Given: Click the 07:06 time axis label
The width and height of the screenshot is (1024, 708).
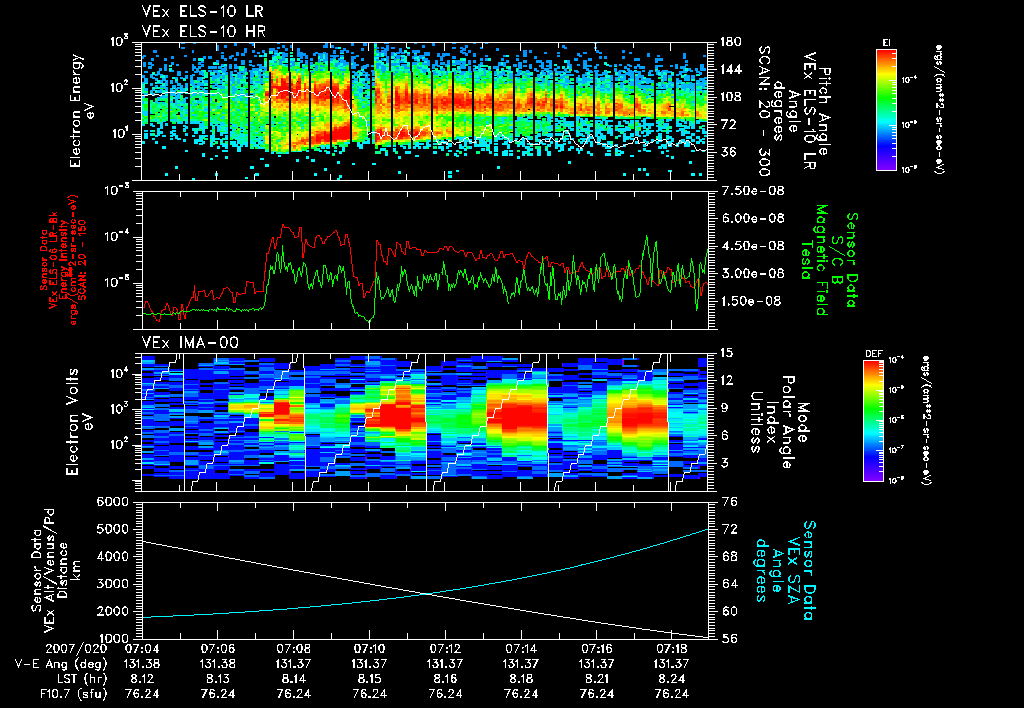Looking at the screenshot, I should 217,650.
